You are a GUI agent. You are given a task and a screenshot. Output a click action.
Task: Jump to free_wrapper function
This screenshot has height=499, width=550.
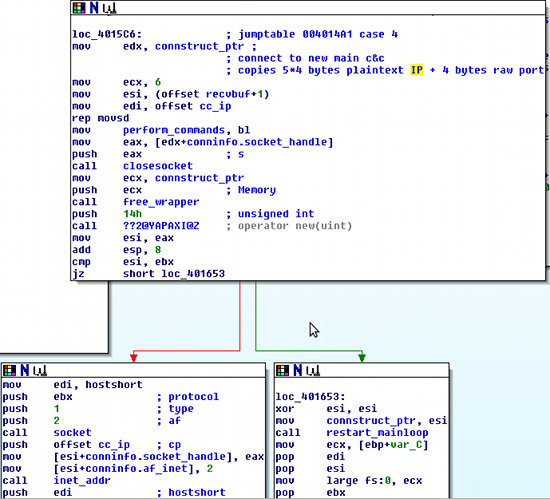(x=161, y=202)
